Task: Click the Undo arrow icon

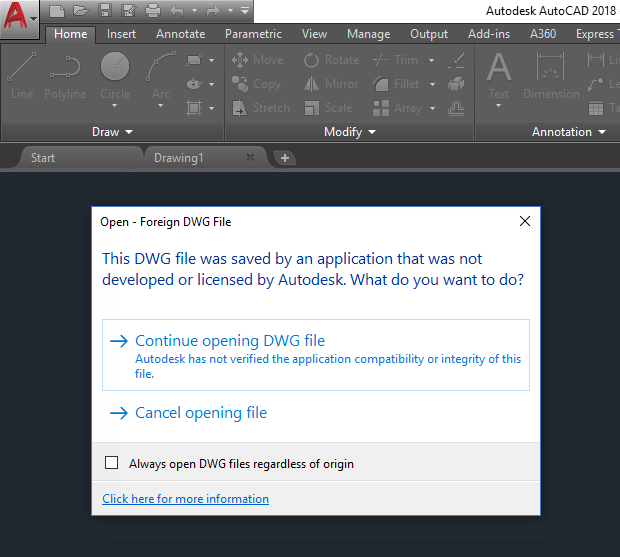Action: tap(176, 11)
